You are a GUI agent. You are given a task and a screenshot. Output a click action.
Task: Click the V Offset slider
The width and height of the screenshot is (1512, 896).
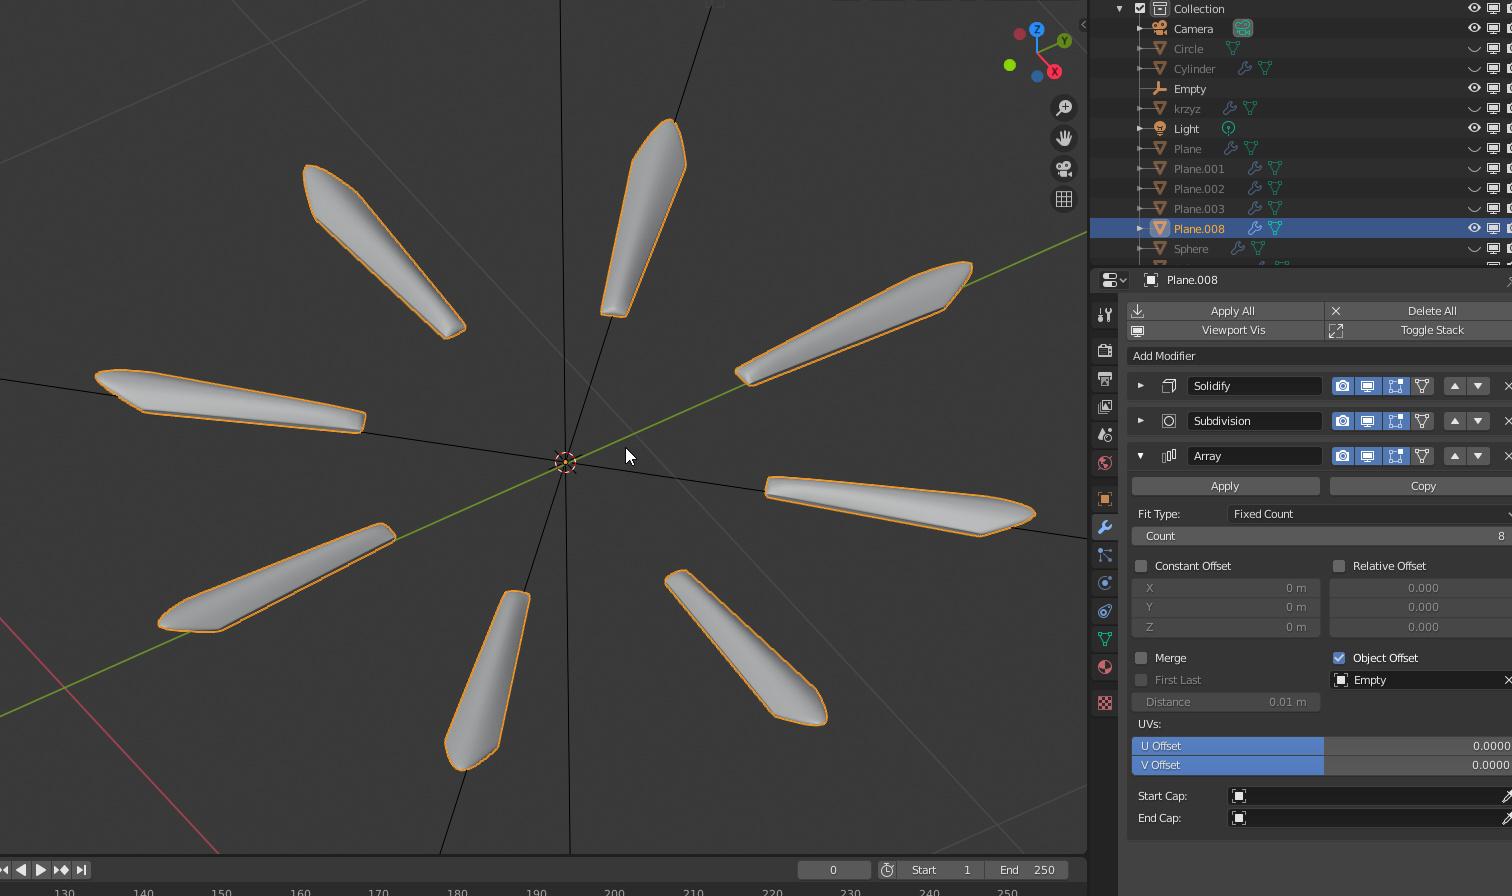tap(1321, 765)
